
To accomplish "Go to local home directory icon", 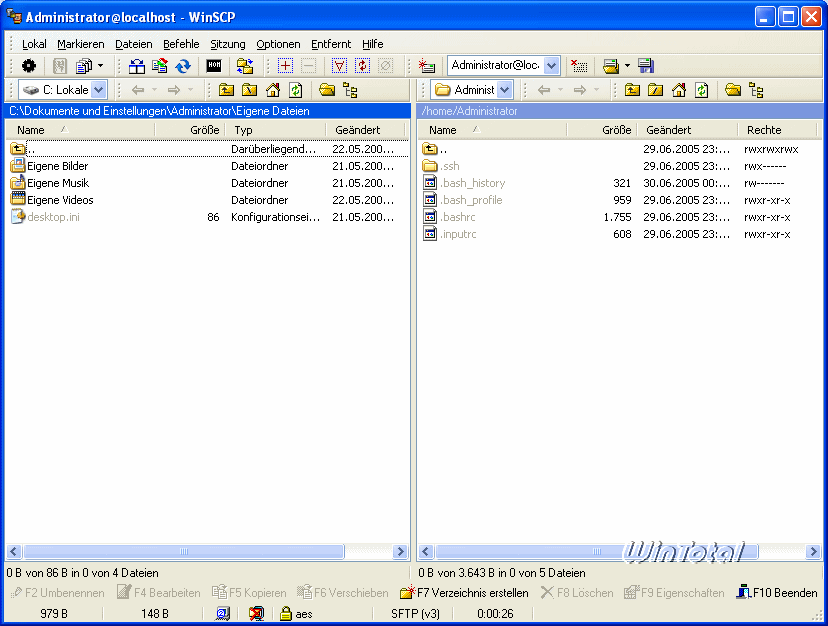I will (x=273, y=90).
